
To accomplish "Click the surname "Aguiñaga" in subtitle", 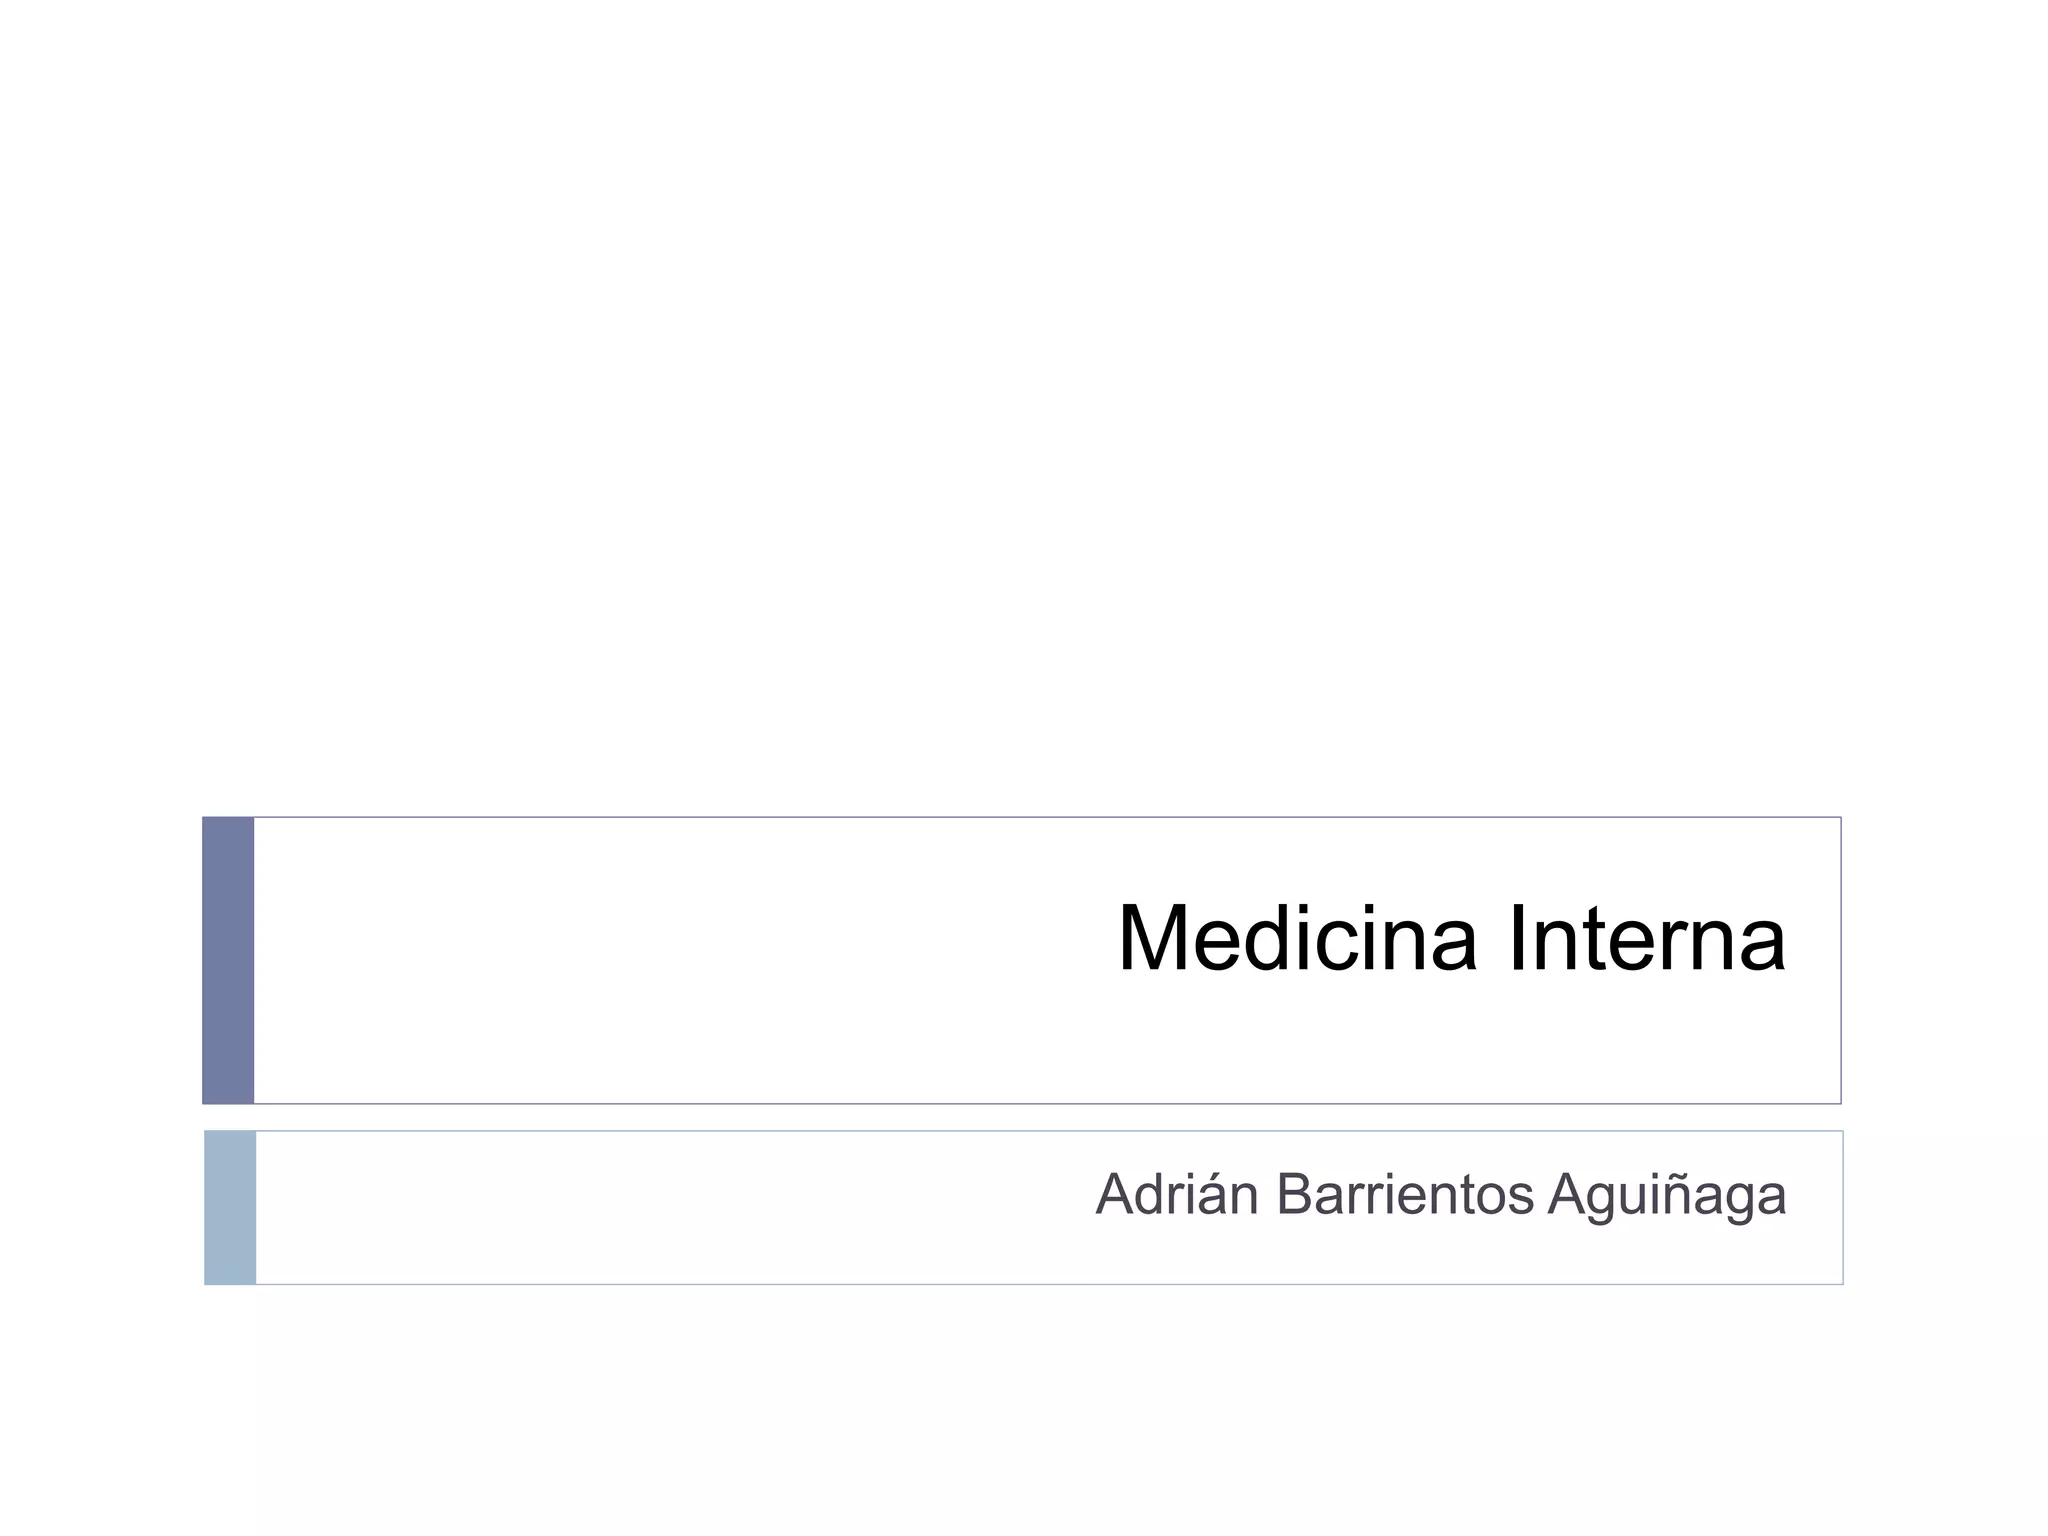I will point(1667,1197).
